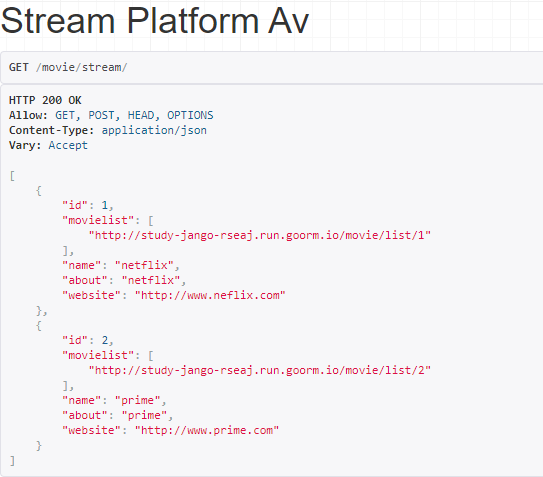Click the "name": "netflix" line

[121, 265]
